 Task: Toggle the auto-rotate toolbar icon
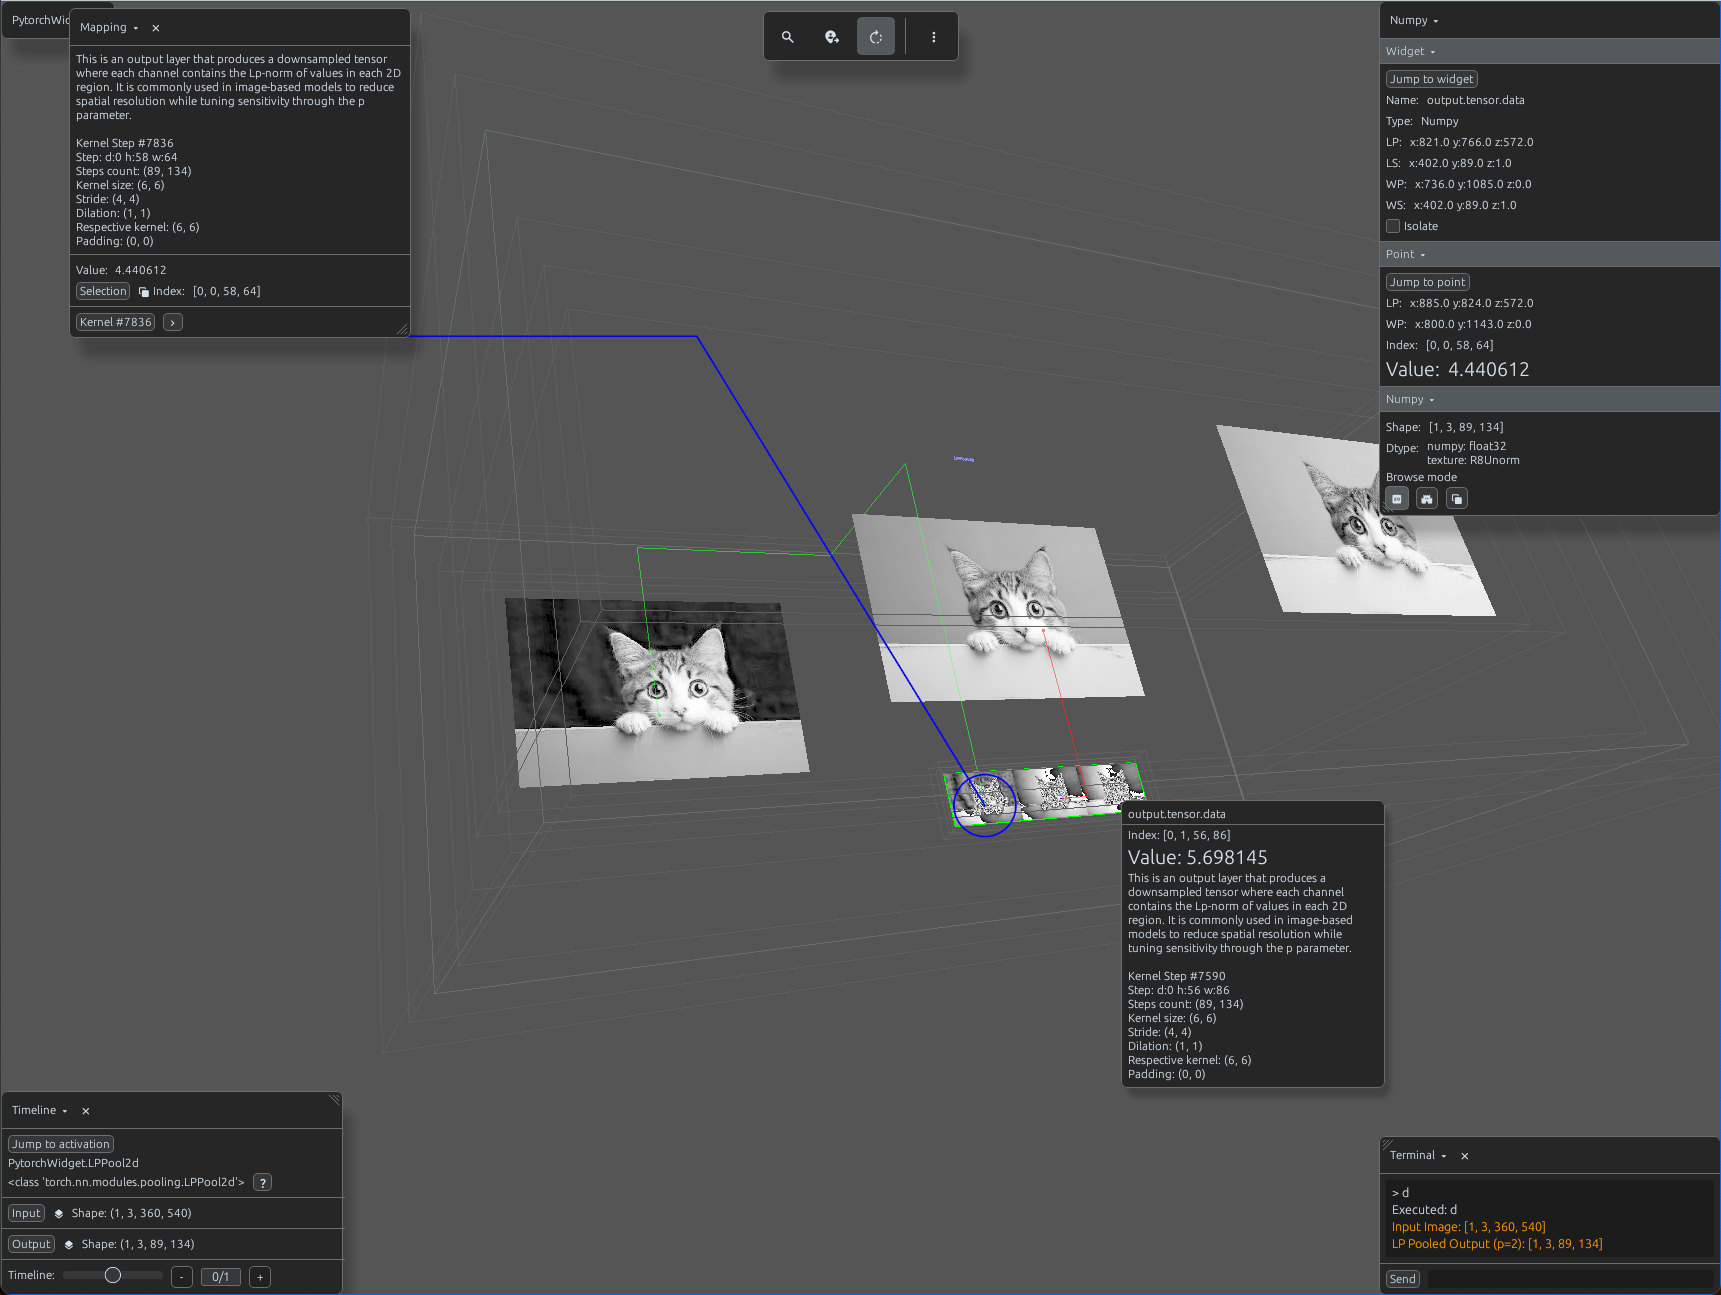876,37
